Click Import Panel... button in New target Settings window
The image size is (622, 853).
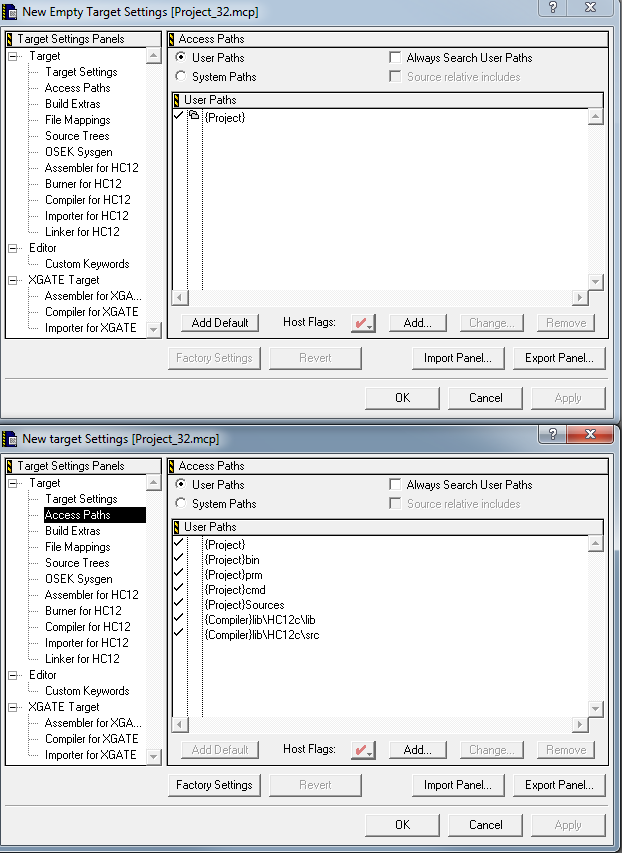pyautogui.click(x=458, y=785)
